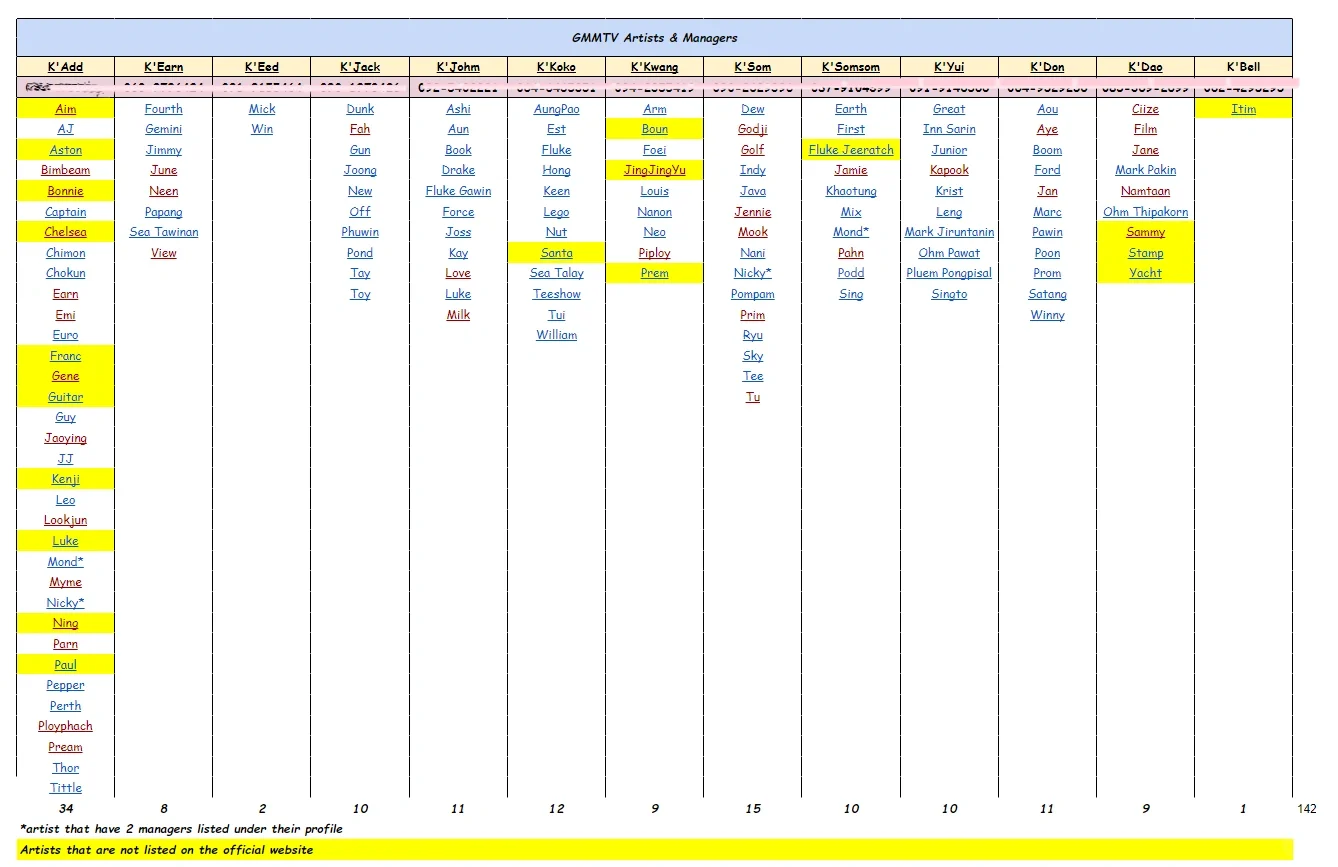Open the Ohm Thipakorn artist link
The image size is (1338, 867).
click(x=1145, y=212)
